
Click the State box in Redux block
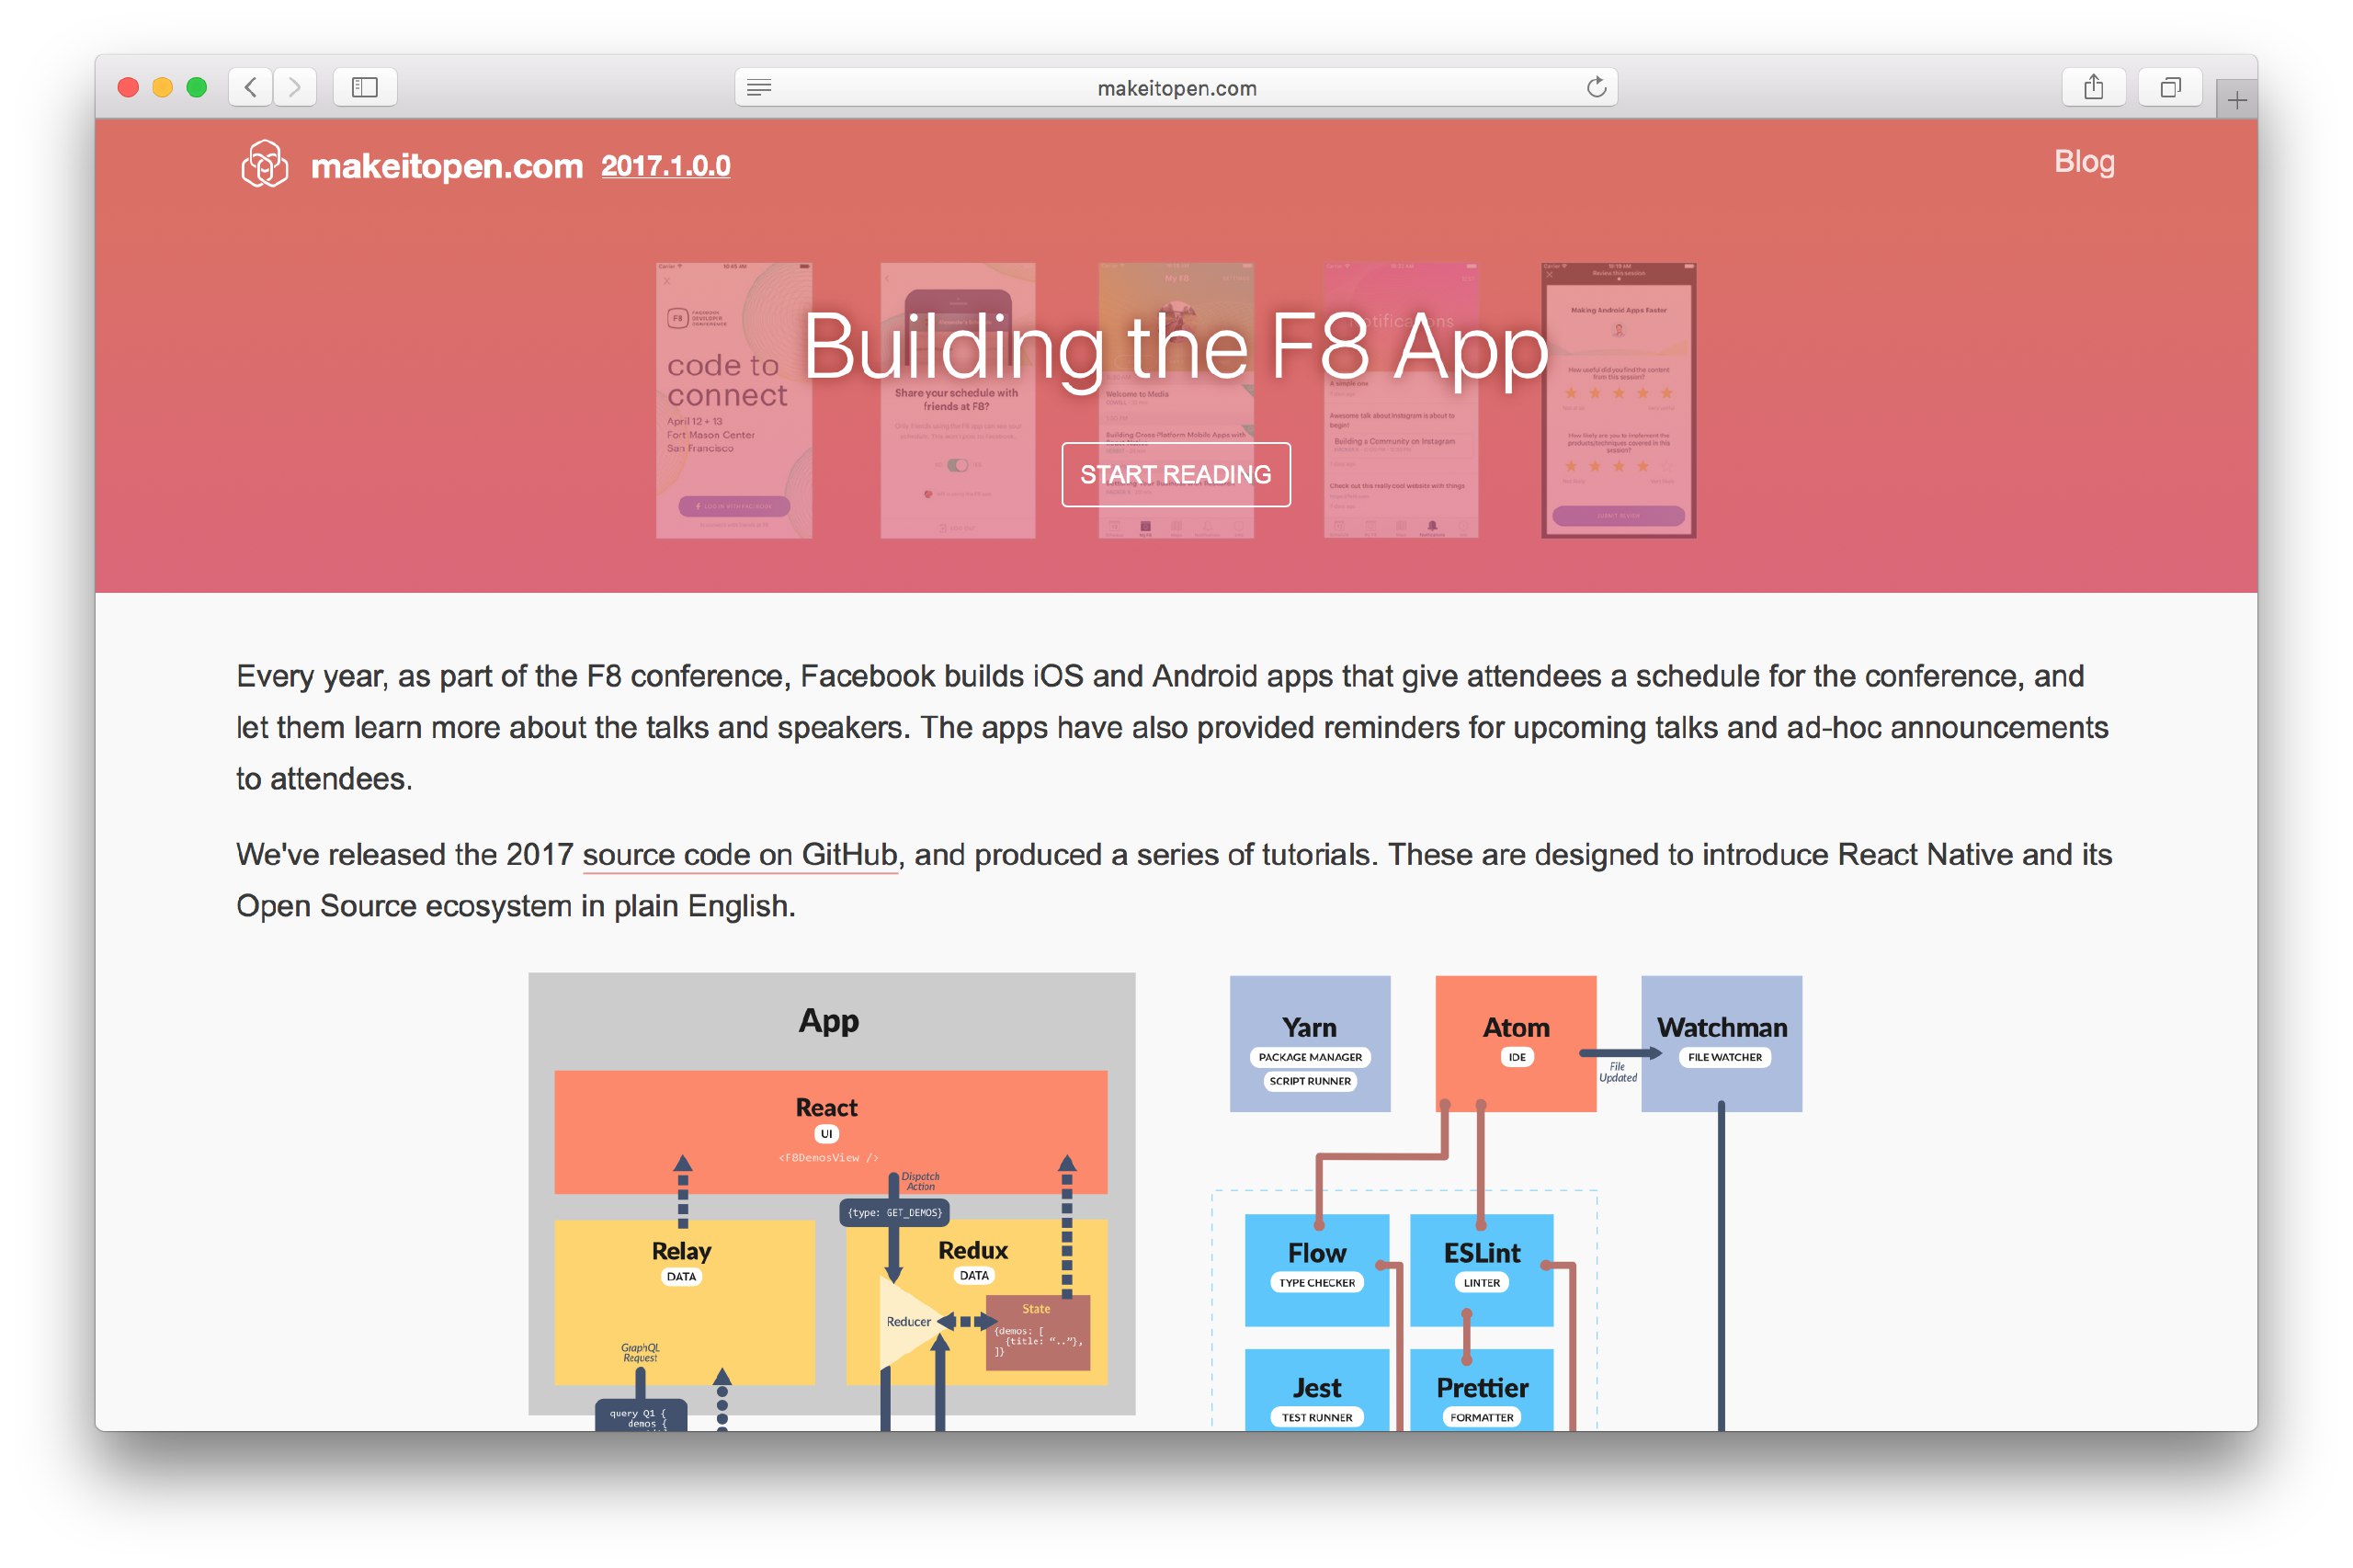pos(1037,1332)
